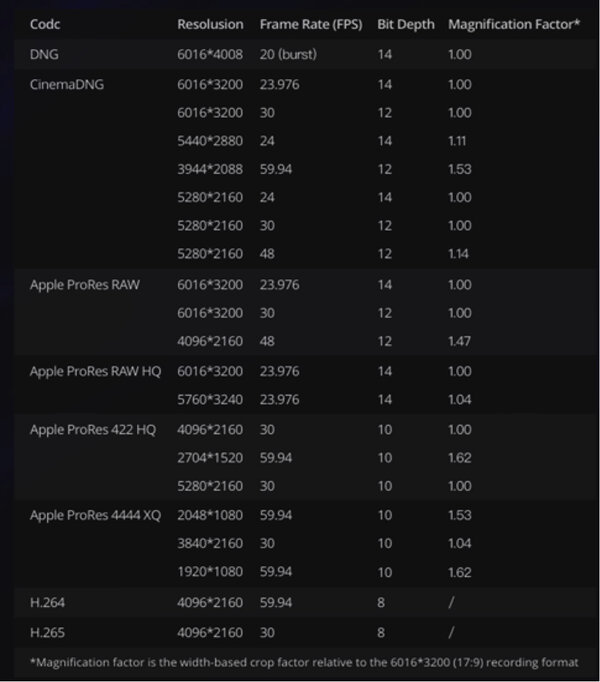Select the 5760*3240 resolution cell
This screenshot has width=600, height=682.
click(210, 400)
